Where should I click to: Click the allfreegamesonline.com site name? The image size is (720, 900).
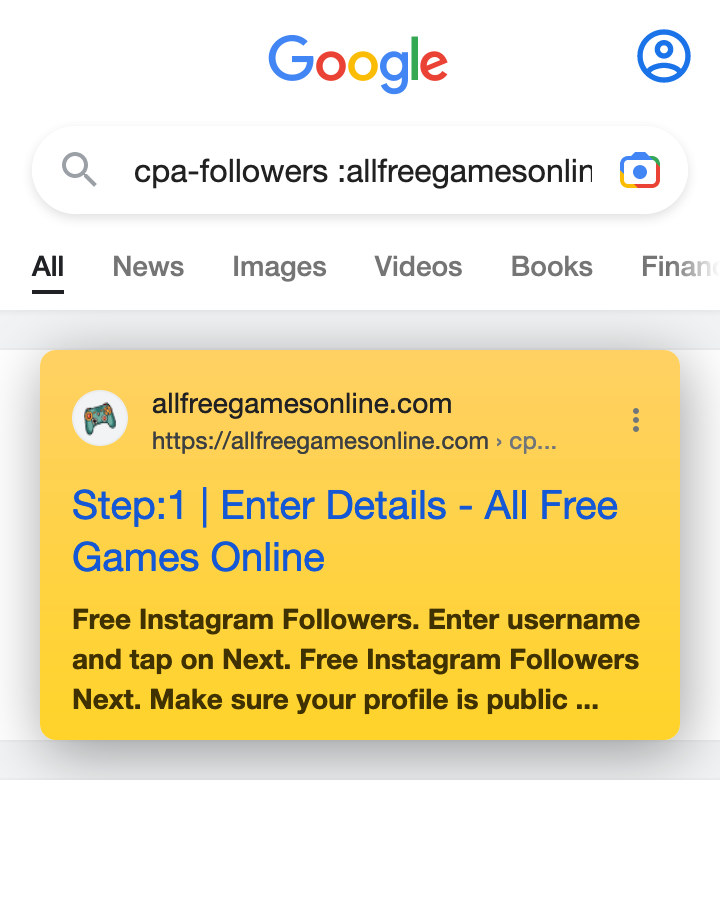pyautogui.click(x=302, y=404)
